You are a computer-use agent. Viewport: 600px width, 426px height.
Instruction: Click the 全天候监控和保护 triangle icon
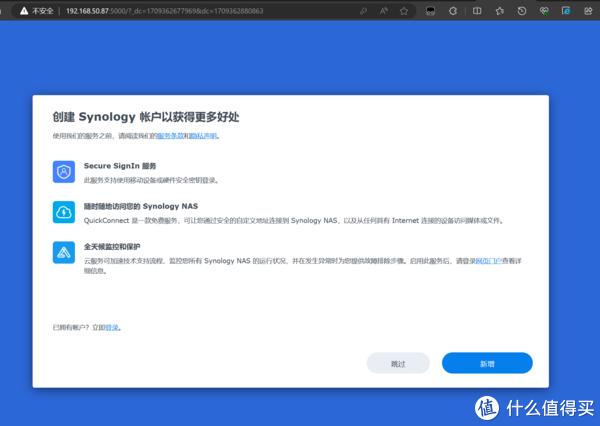click(64, 252)
